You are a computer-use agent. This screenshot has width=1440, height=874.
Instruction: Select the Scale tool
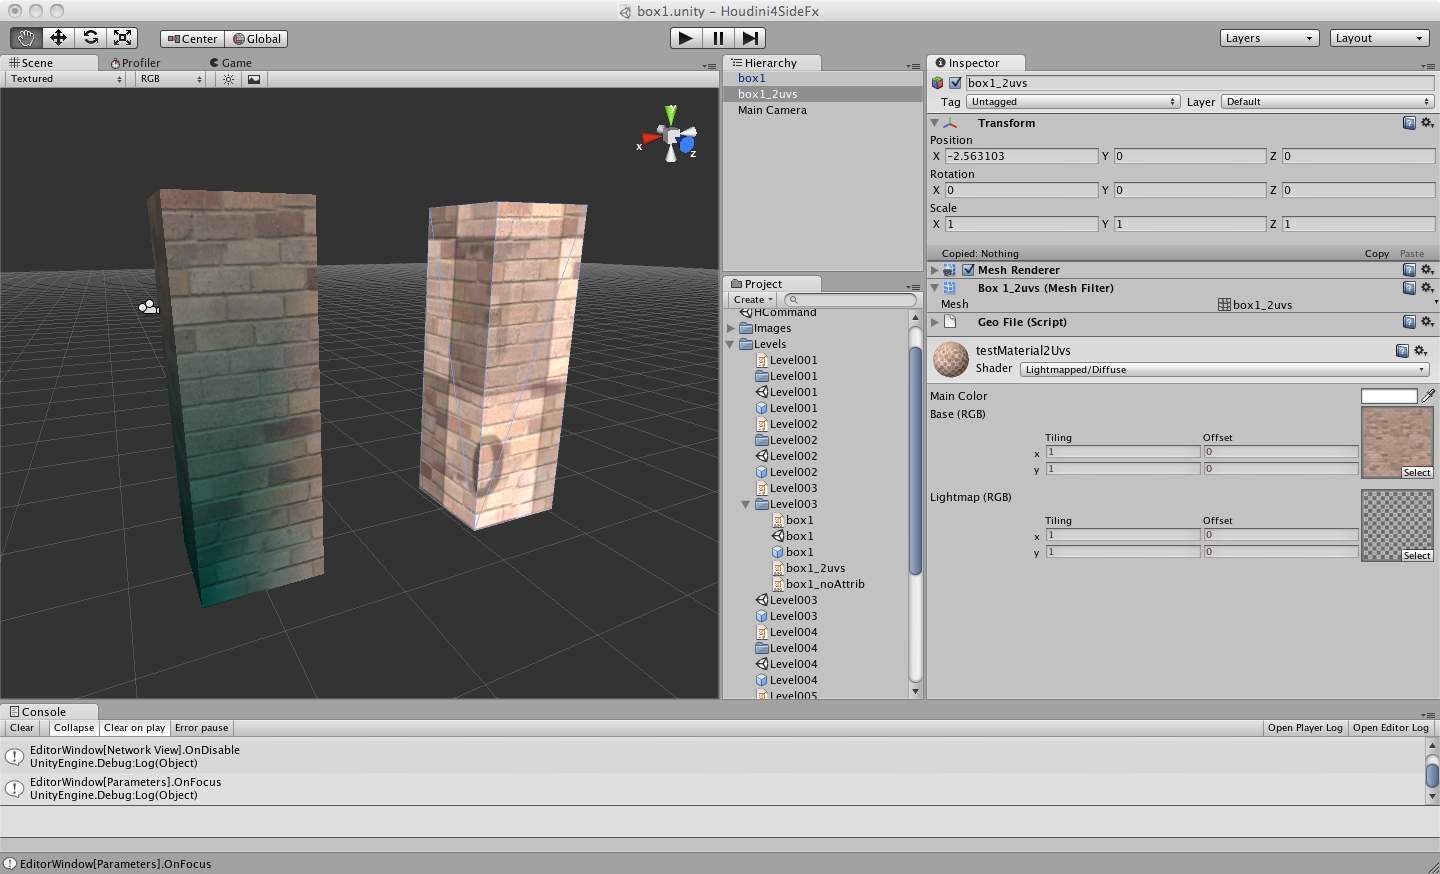point(123,38)
